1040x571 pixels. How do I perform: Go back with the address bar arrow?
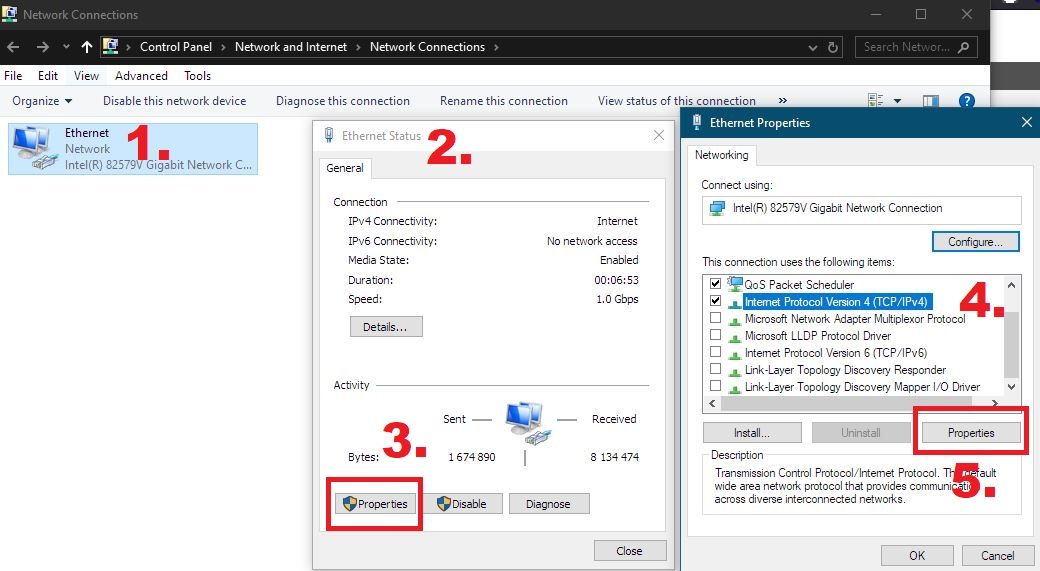coord(13,47)
